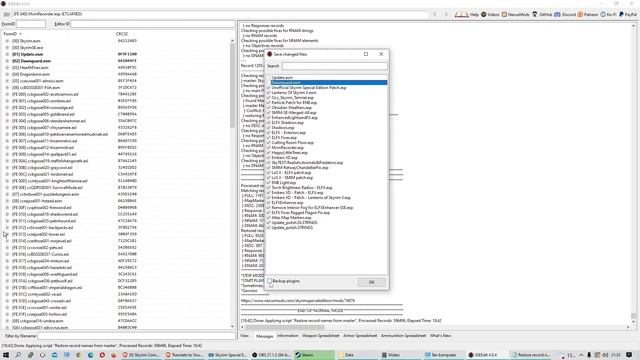Open the nexusmods.com link in the messages log
Screen dimensions: 640x360
click(x=298, y=301)
